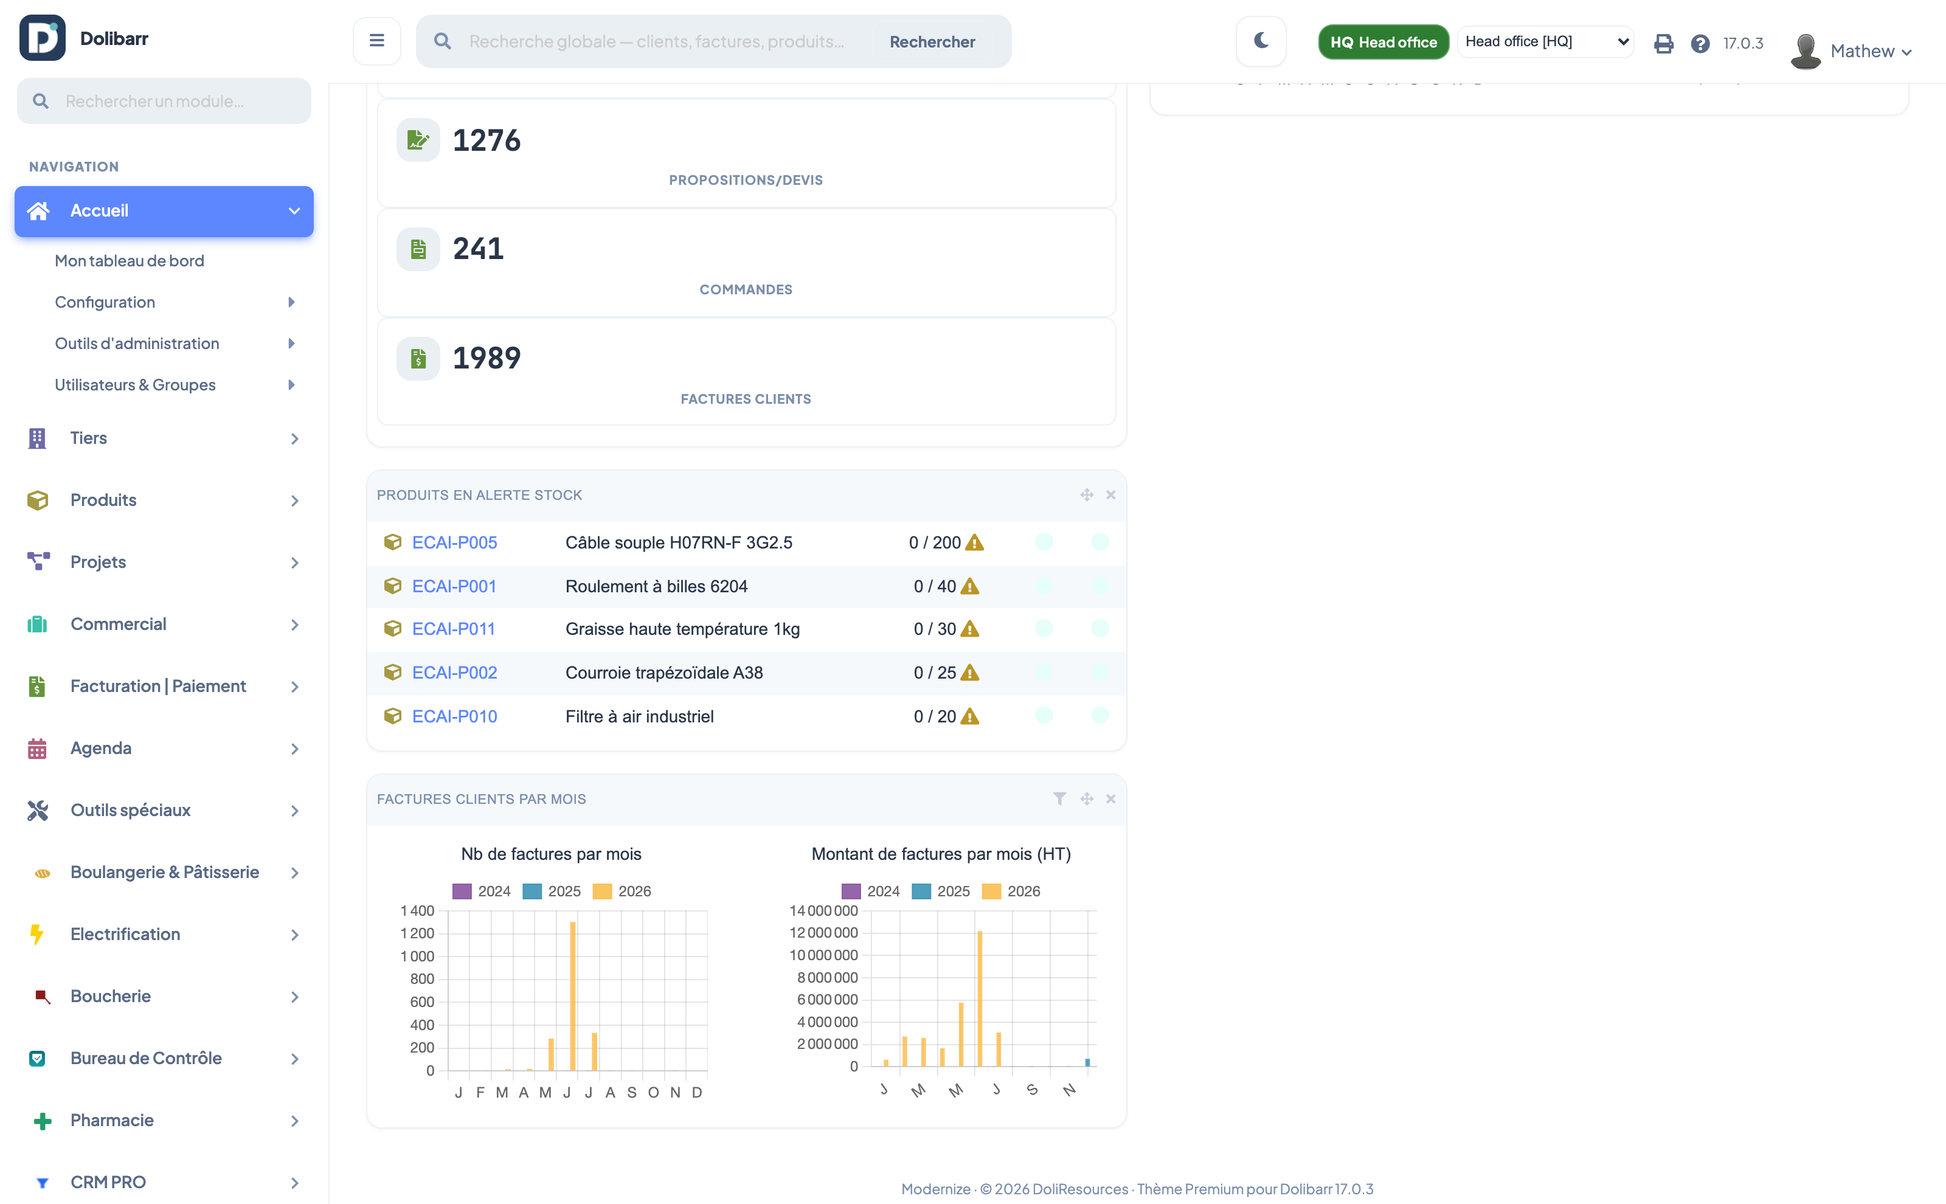The image size is (1946, 1204).
Task: Close the Factures clients par mois widget
Action: point(1111,799)
